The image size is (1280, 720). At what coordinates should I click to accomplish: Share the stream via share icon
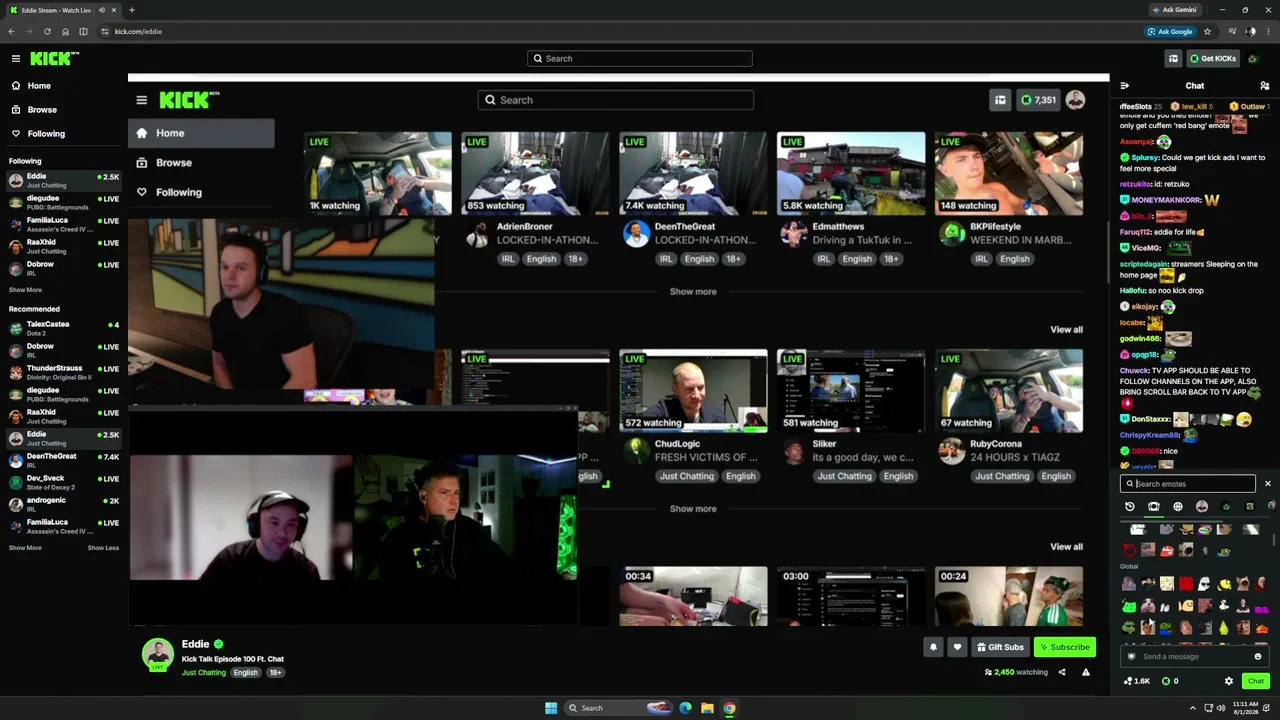coord(1062,673)
